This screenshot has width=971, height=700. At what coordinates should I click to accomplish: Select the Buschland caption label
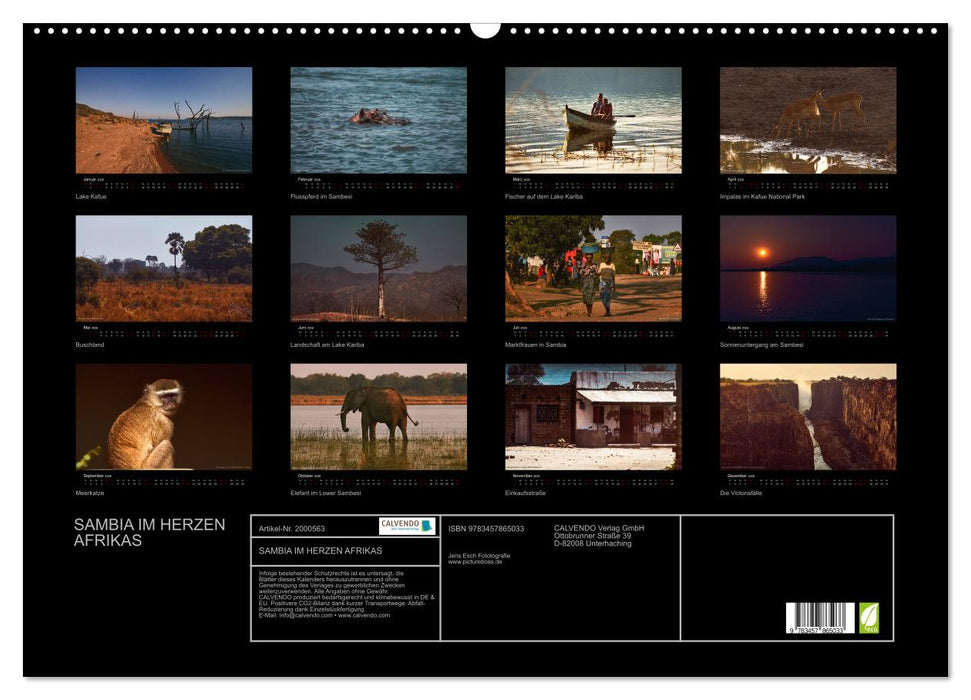click(x=92, y=344)
